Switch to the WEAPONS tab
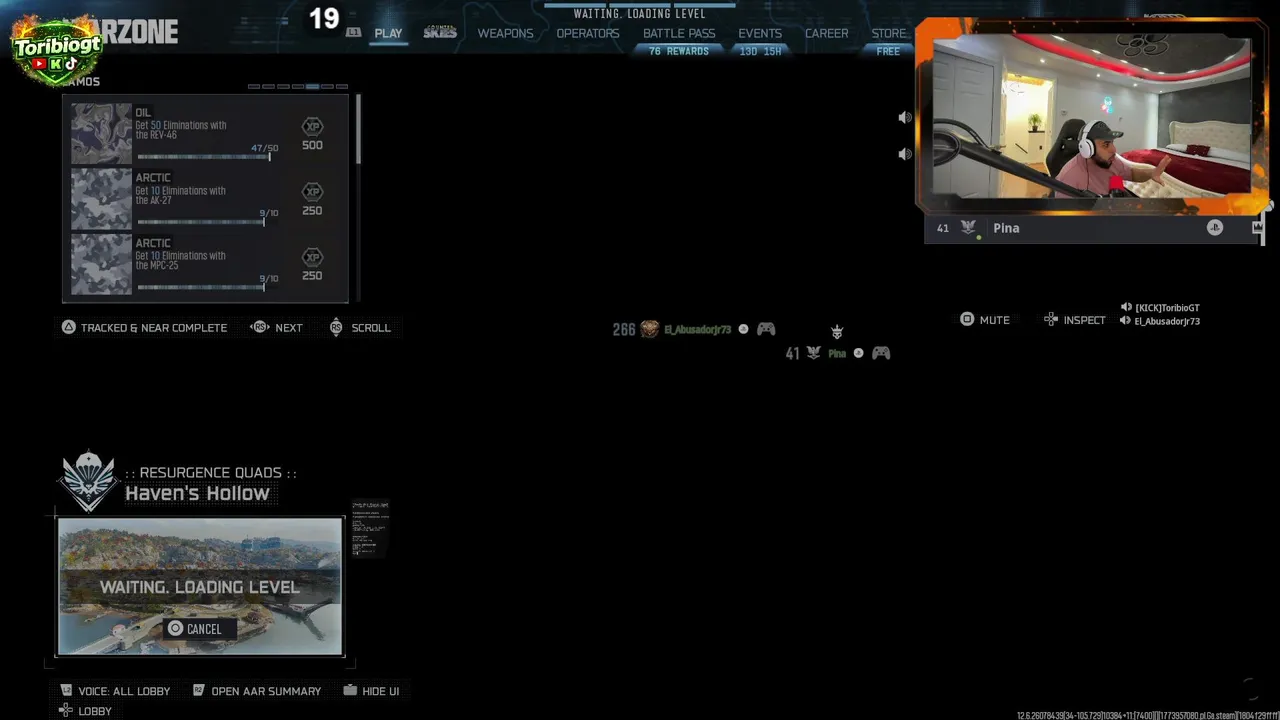Viewport: 1280px width, 720px height. point(505,33)
